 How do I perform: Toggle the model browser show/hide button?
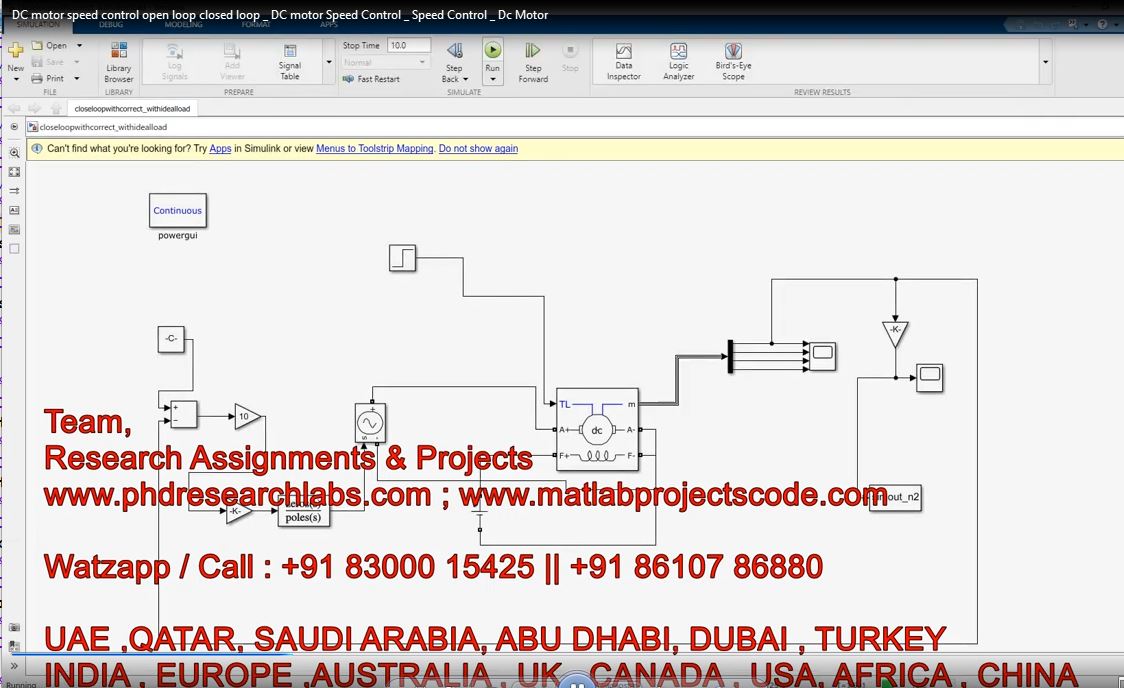[x=14, y=127]
